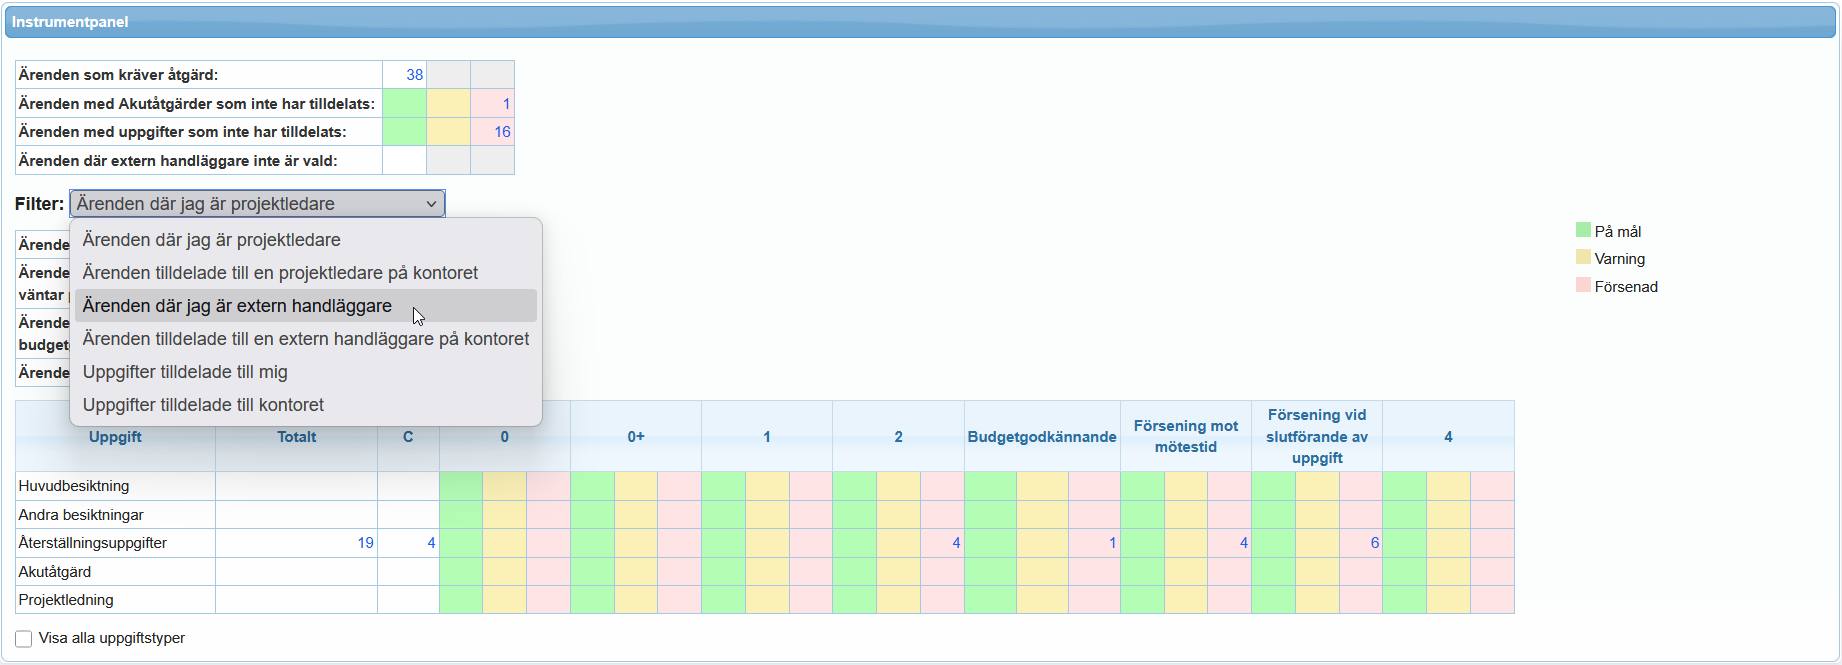Open the 1 unassigned Akutåtgärder link
This screenshot has width=1842, height=665.
pyautogui.click(x=506, y=104)
